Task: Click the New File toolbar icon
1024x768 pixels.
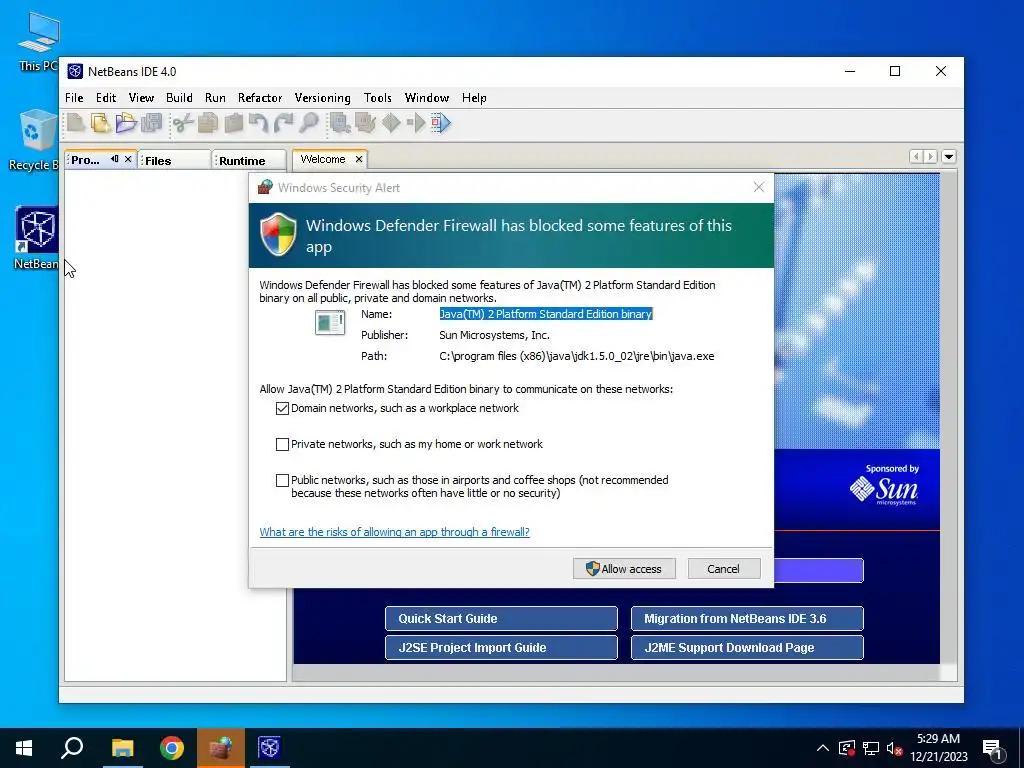Action: click(75, 123)
